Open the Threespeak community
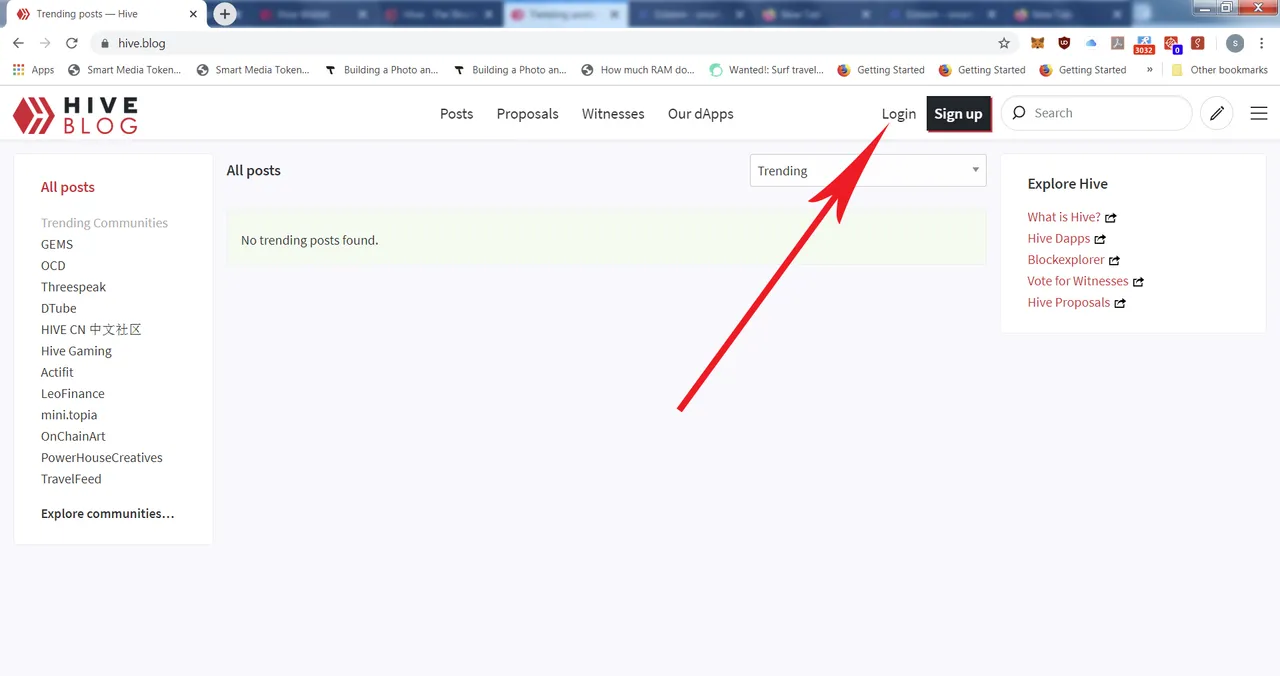1280x676 pixels. click(73, 287)
